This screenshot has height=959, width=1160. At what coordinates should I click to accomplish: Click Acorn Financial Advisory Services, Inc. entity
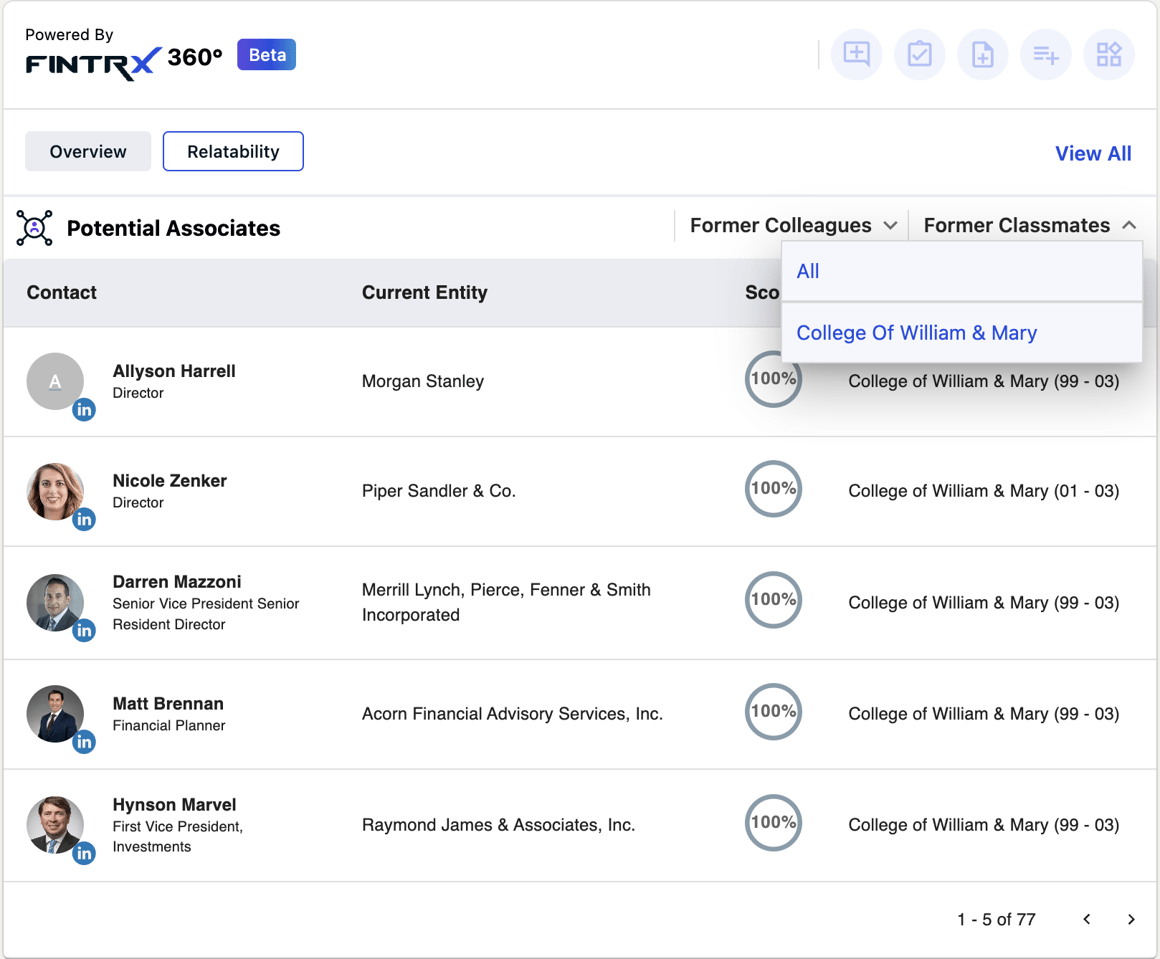pos(512,714)
